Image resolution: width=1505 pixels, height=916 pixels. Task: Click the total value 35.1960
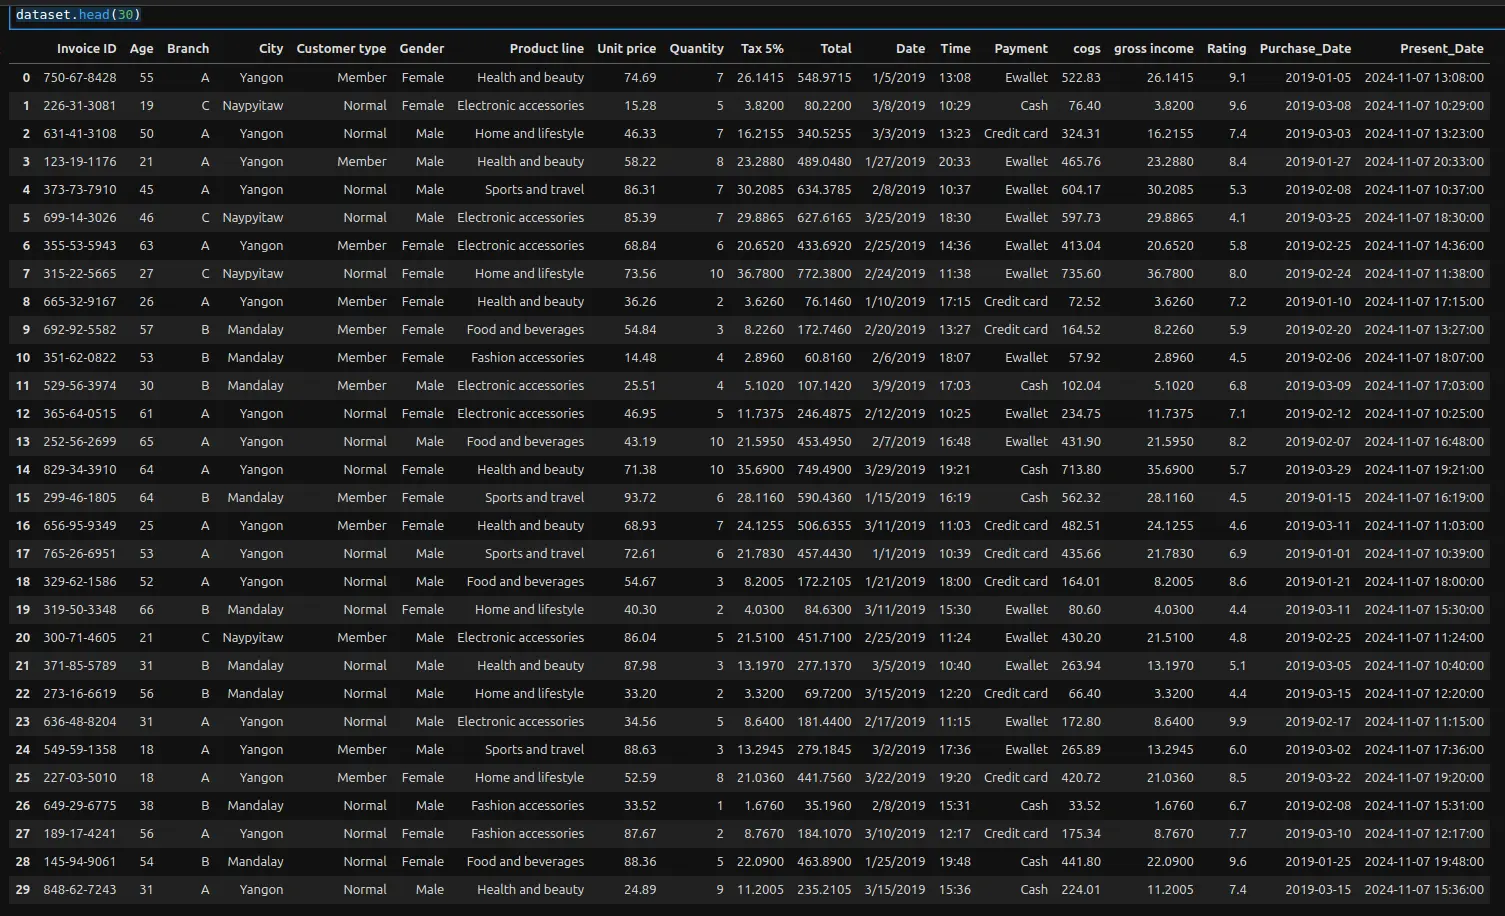828,805
